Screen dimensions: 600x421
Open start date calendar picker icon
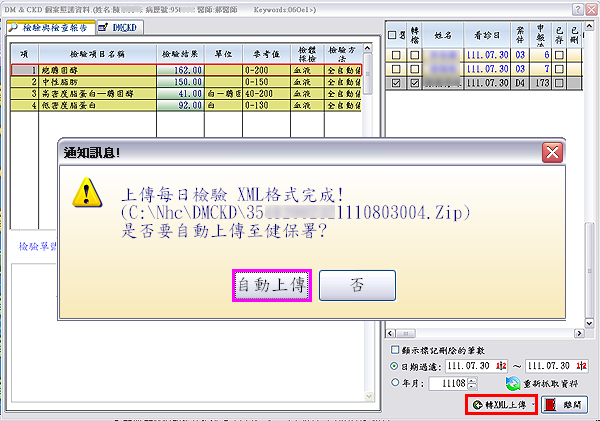[x=501, y=366]
